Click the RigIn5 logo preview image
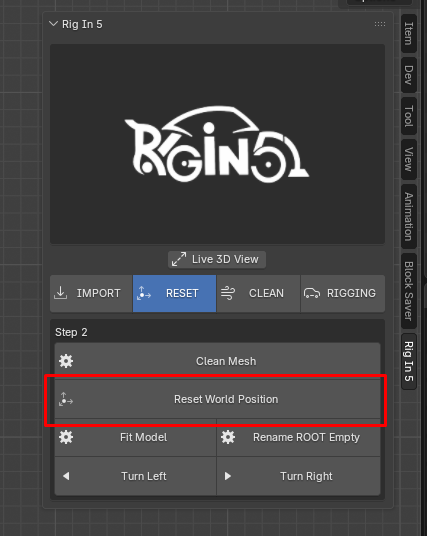The height and width of the screenshot is (536, 427). click(217, 144)
